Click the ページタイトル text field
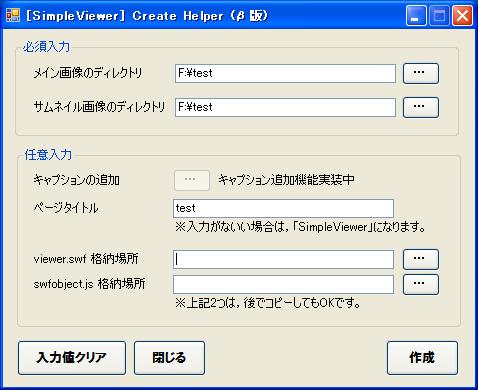Screen dimensions: 478x390 283,208
